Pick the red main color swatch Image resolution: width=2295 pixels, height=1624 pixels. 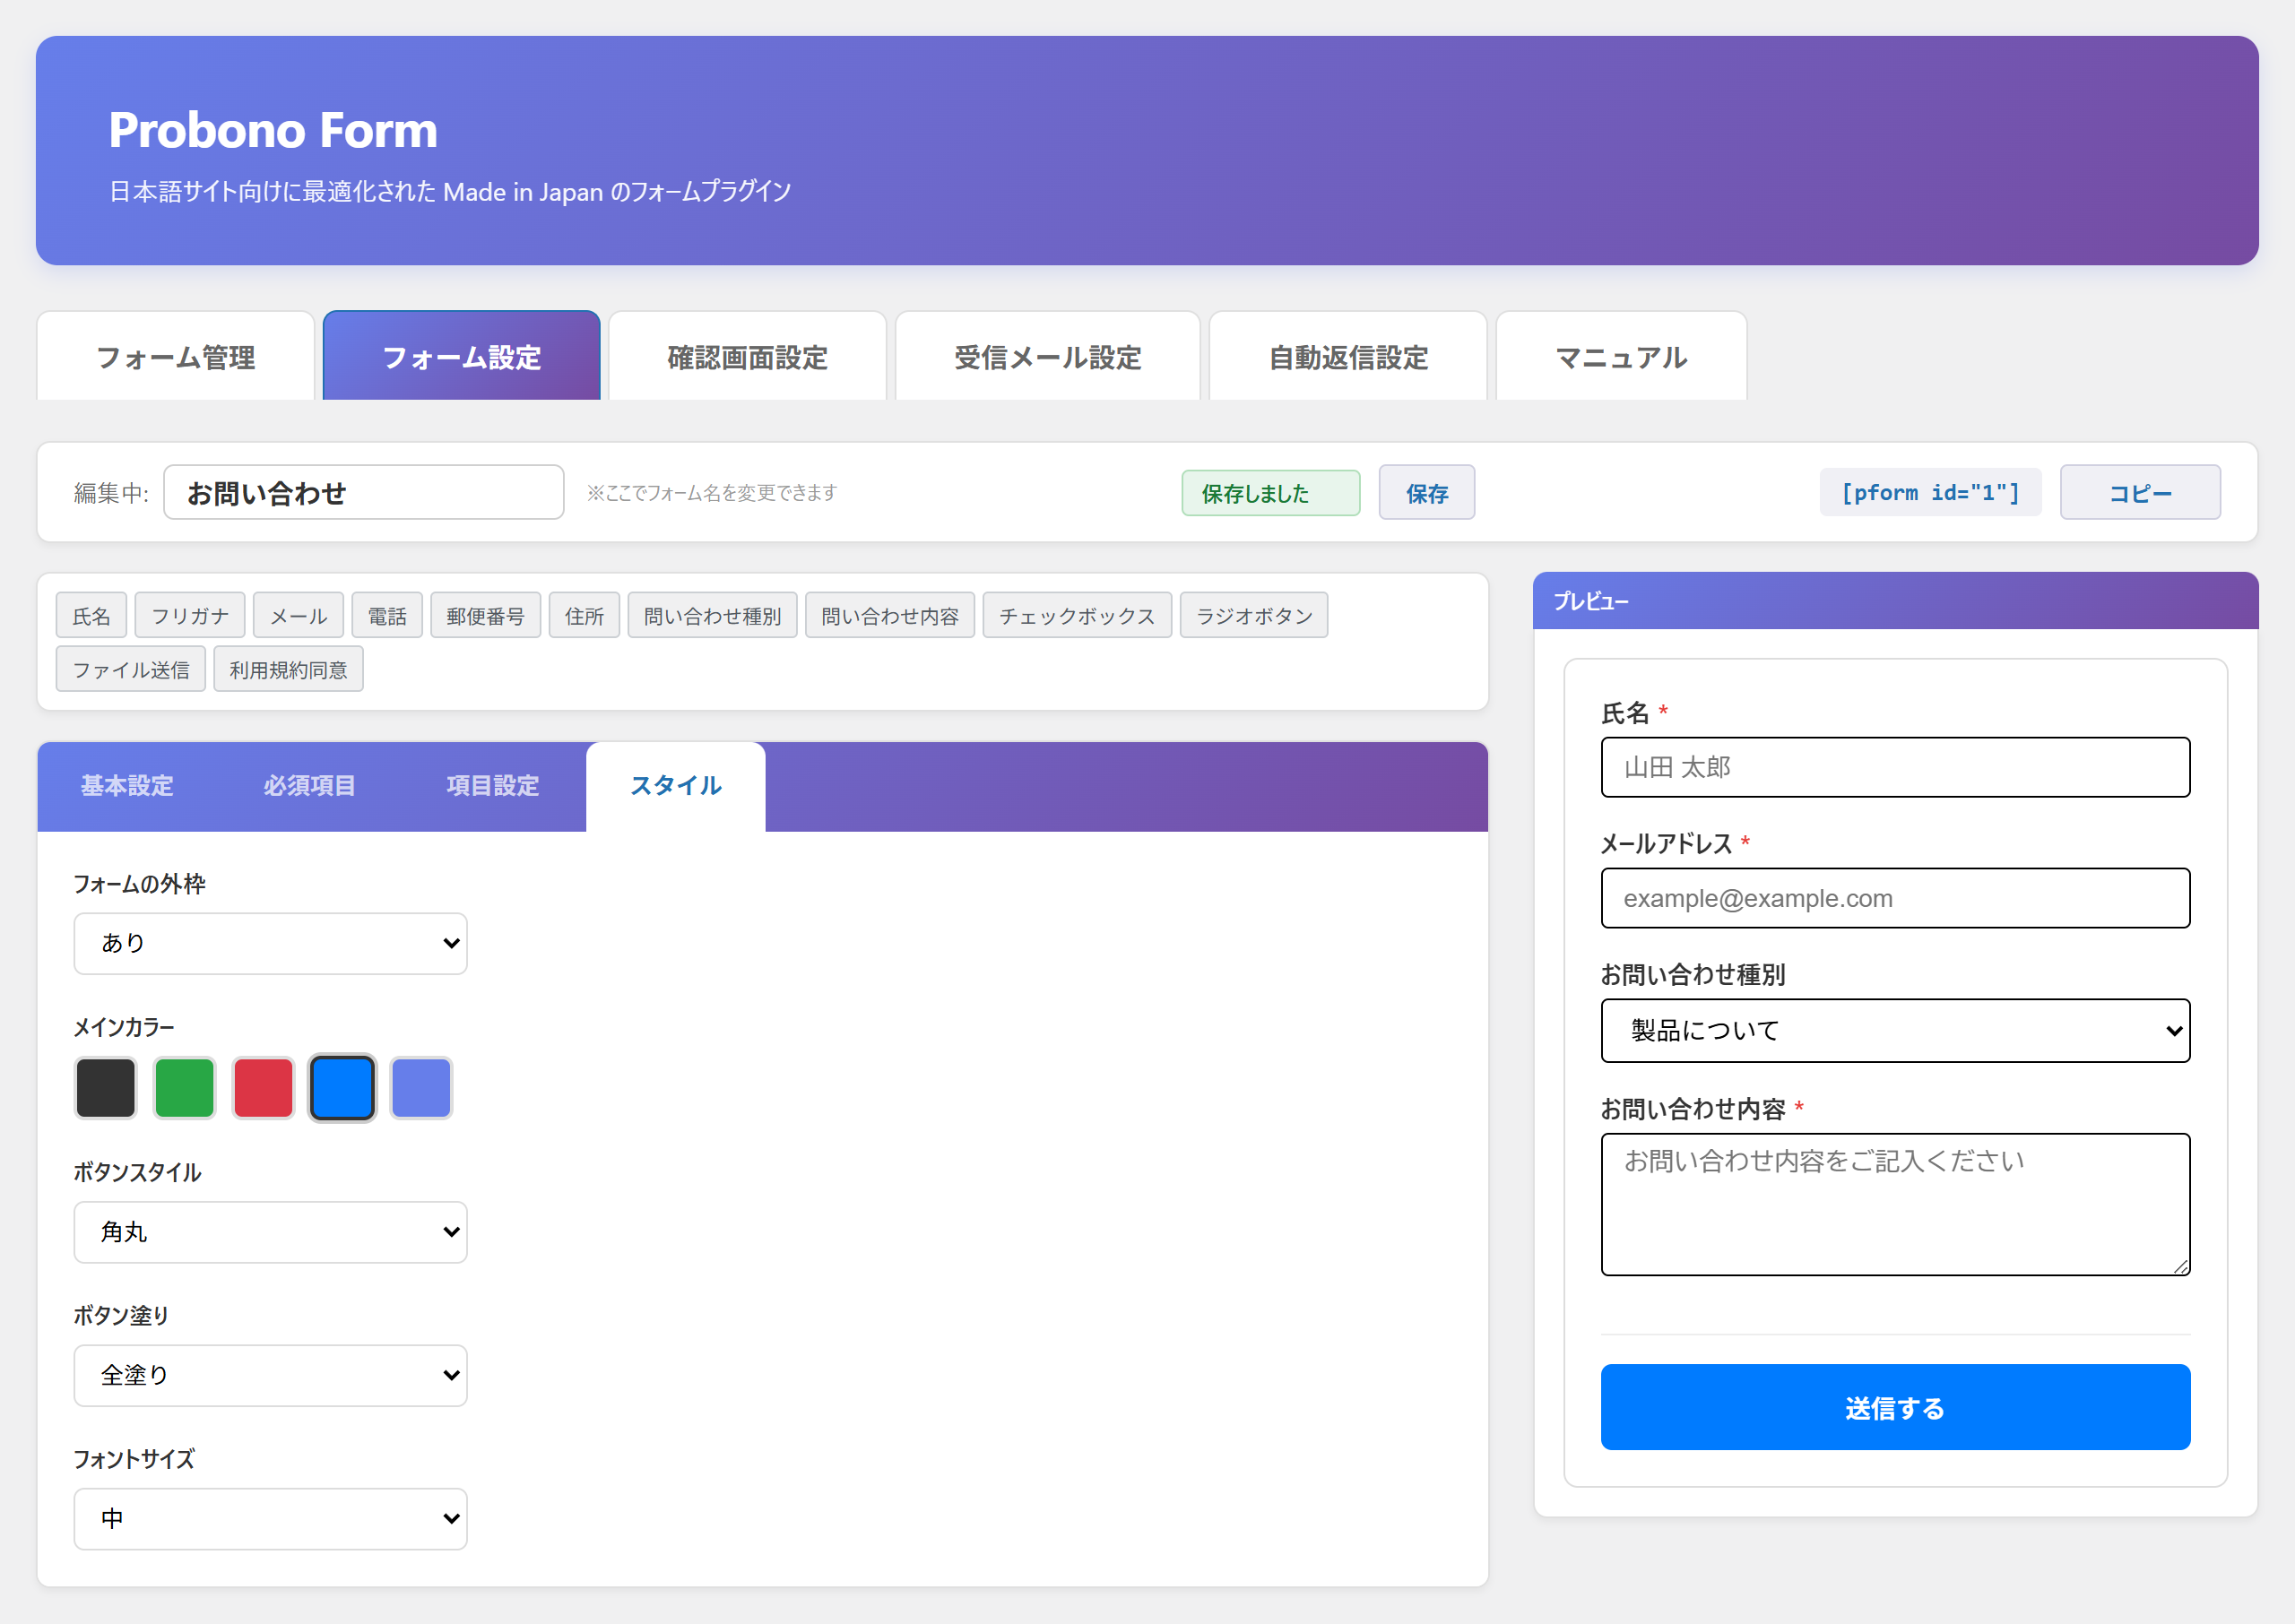[264, 1088]
